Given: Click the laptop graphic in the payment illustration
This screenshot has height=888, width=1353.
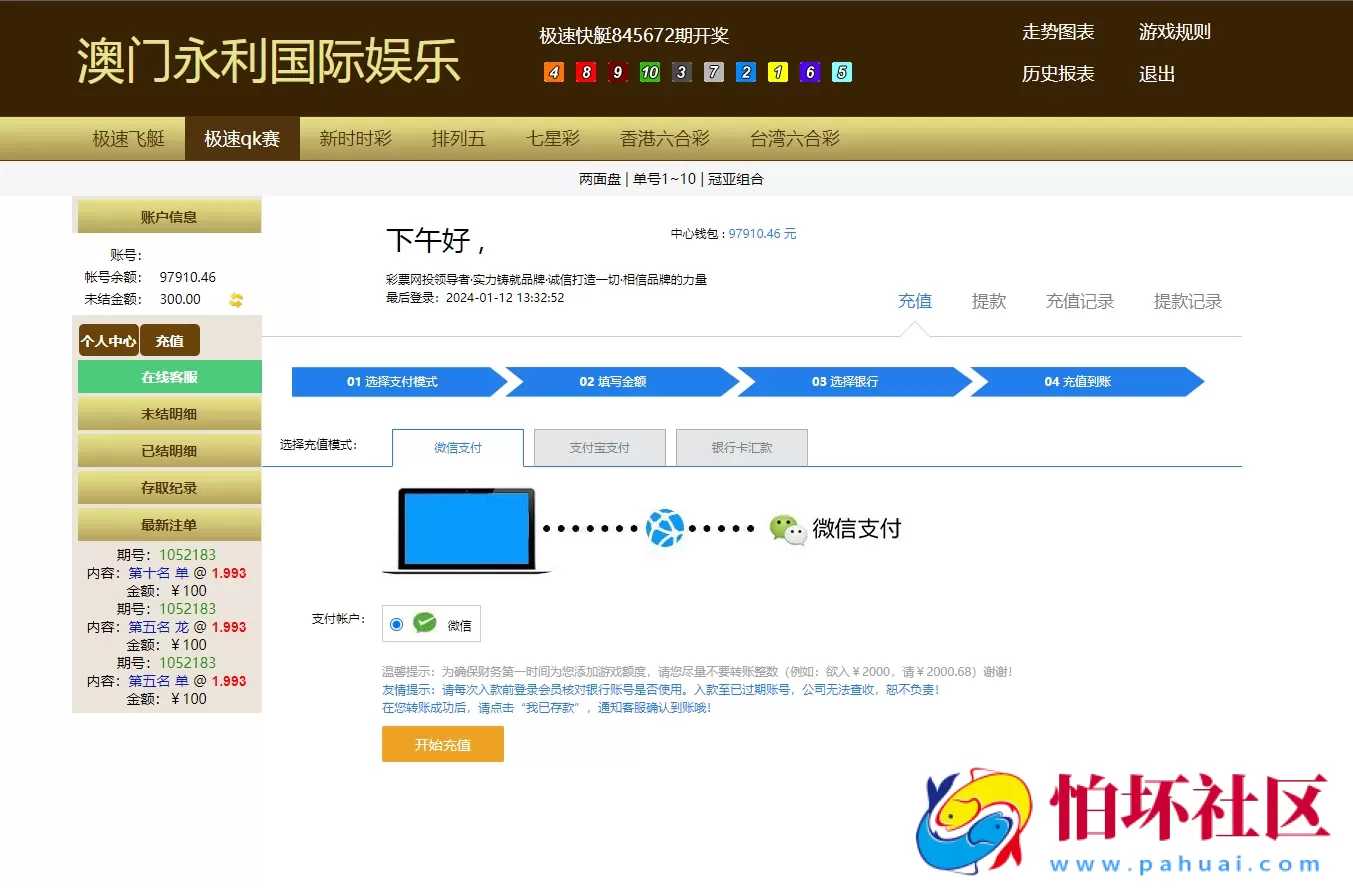Looking at the screenshot, I should 464,528.
